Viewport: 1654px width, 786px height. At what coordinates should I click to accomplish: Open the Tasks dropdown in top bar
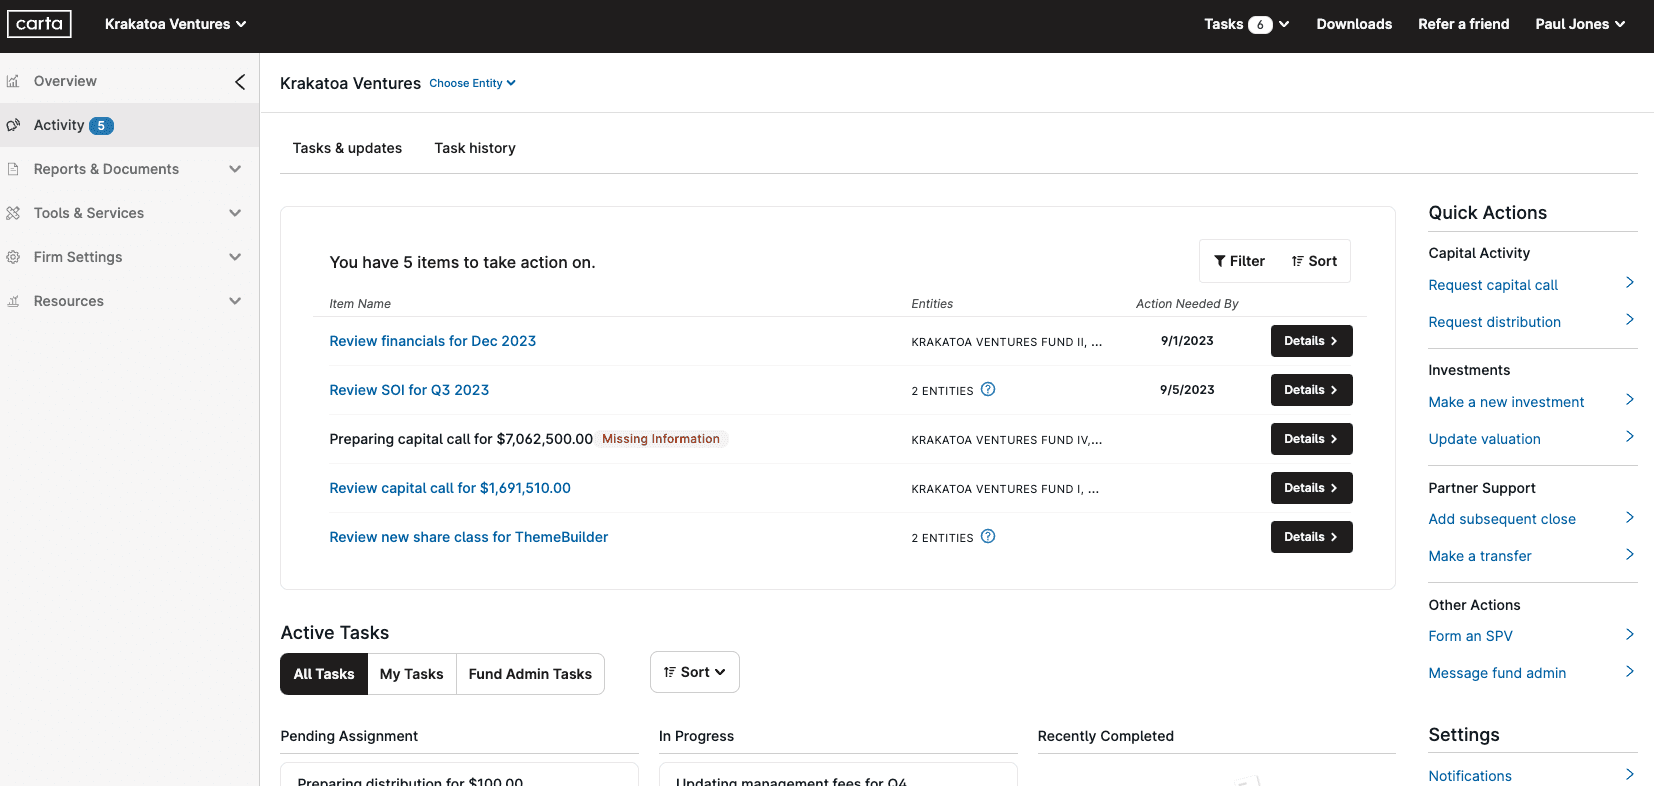coord(1246,24)
